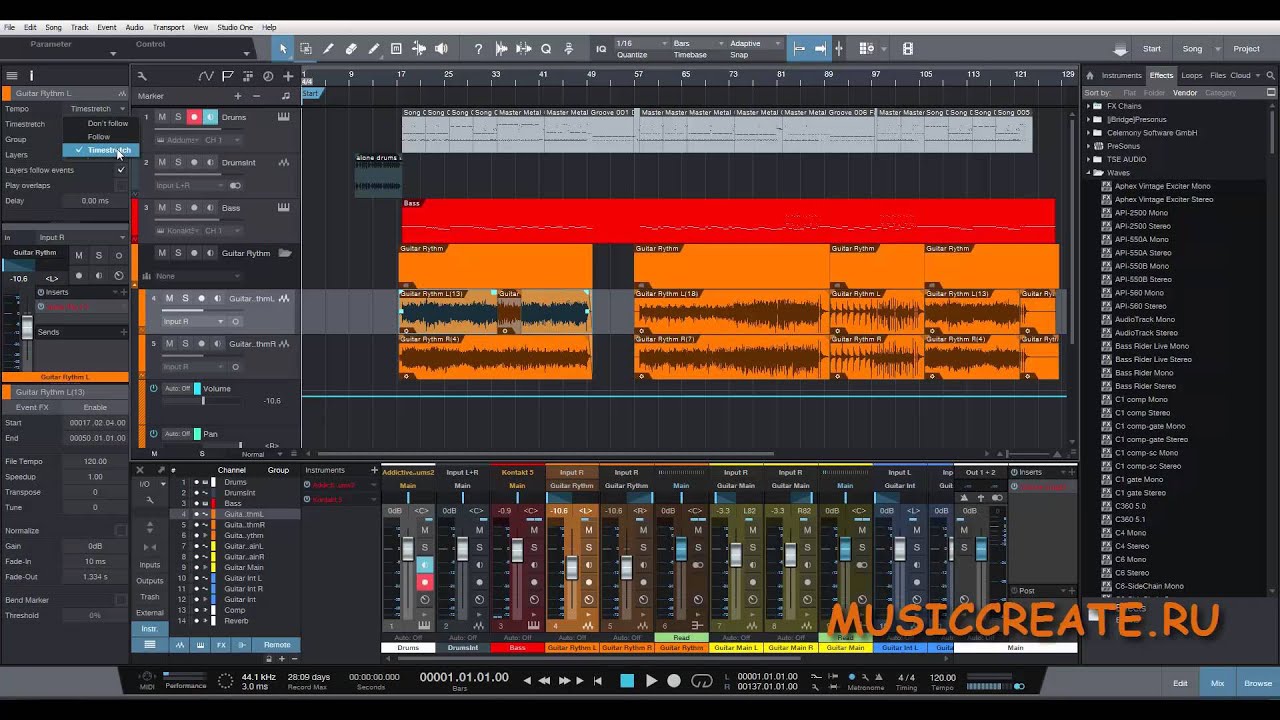The height and width of the screenshot is (720, 1280).
Task: Switch to the Instruments browser tab
Action: pyautogui.click(x=1121, y=76)
